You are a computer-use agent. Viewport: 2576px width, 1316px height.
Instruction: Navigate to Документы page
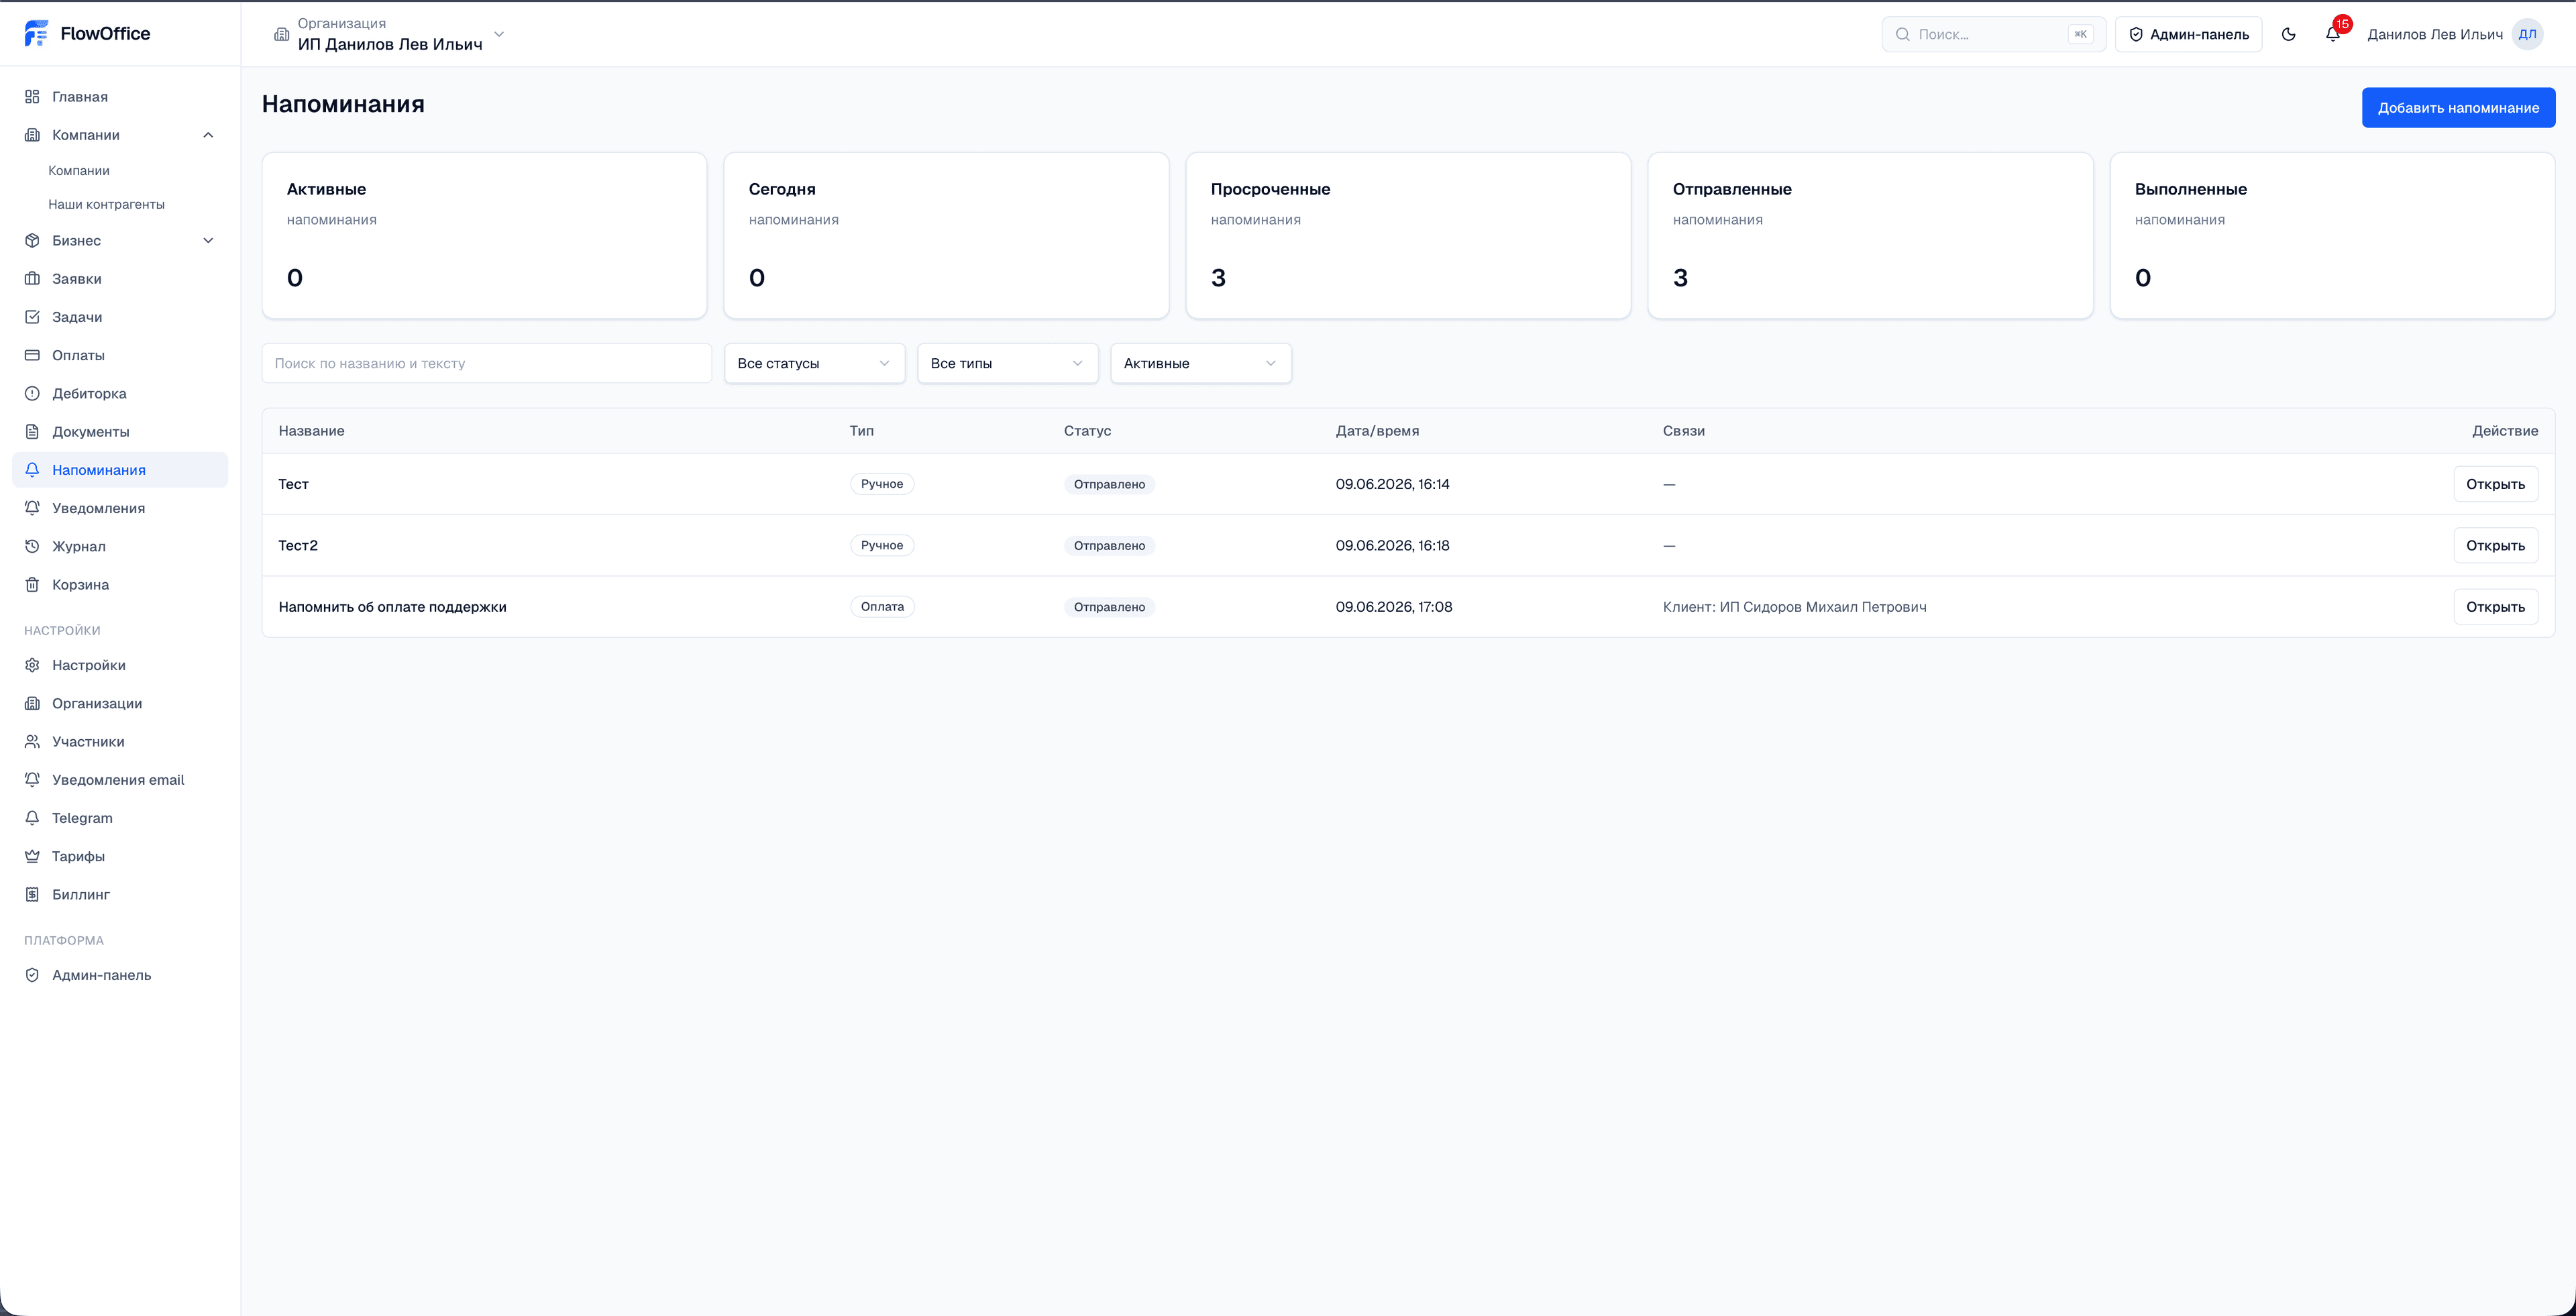[120, 432]
